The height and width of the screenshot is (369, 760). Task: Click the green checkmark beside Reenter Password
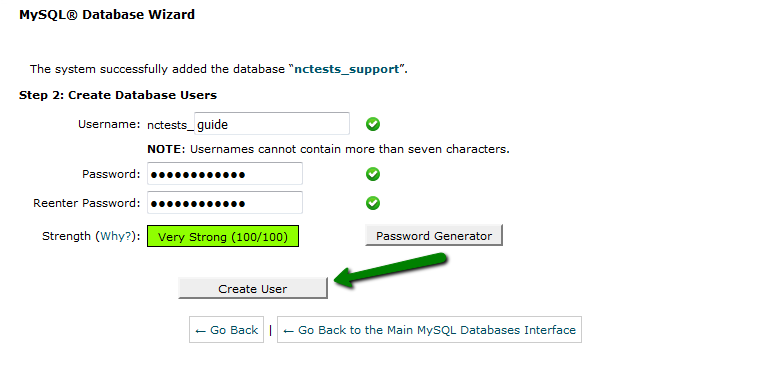(x=373, y=203)
